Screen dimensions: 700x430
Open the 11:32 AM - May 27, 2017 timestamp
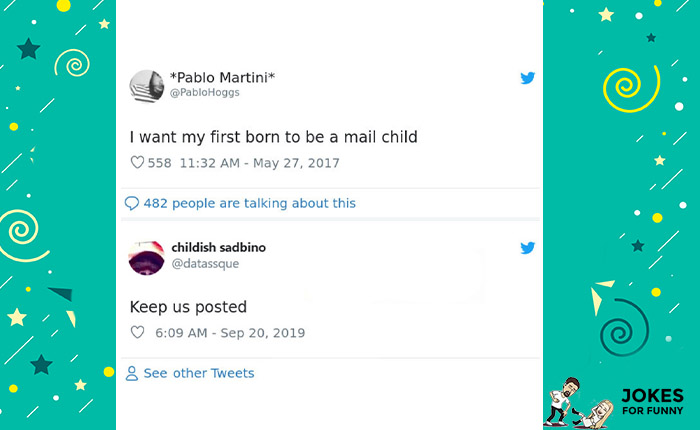[260, 163]
